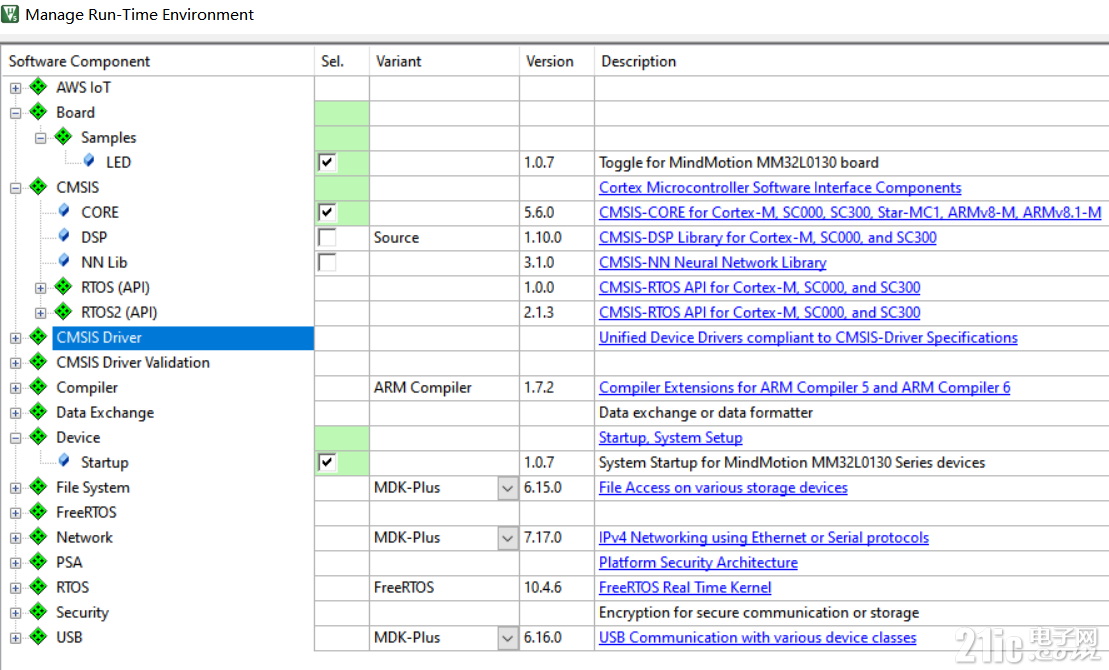The height and width of the screenshot is (670, 1109).
Task: Click the diamond icon beside RTOS (API)
Action: pyautogui.click(x=63, y=287)
